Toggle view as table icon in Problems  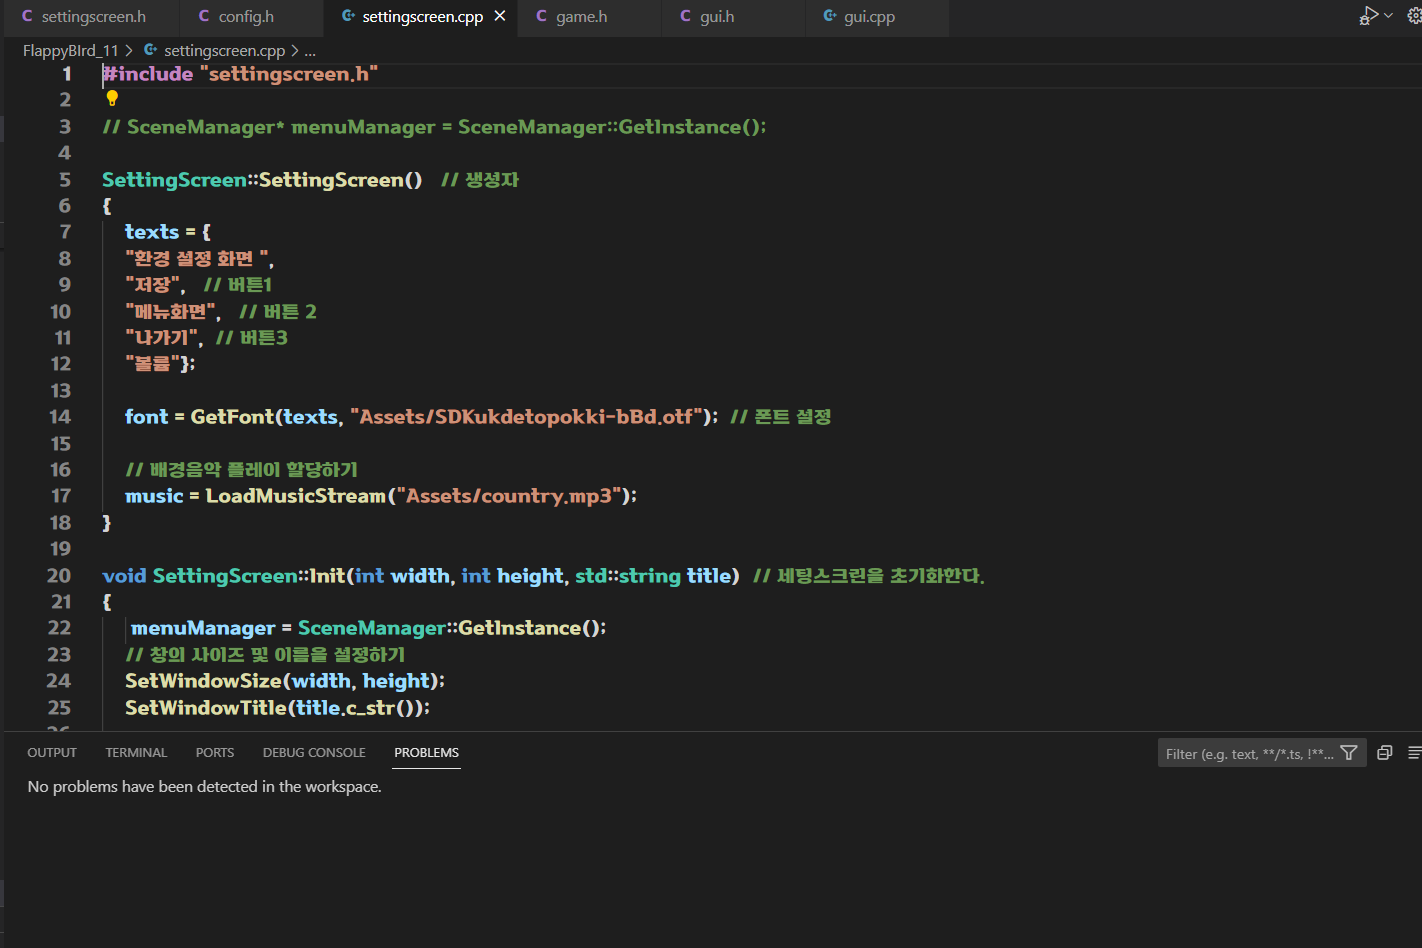[1414, 753]
